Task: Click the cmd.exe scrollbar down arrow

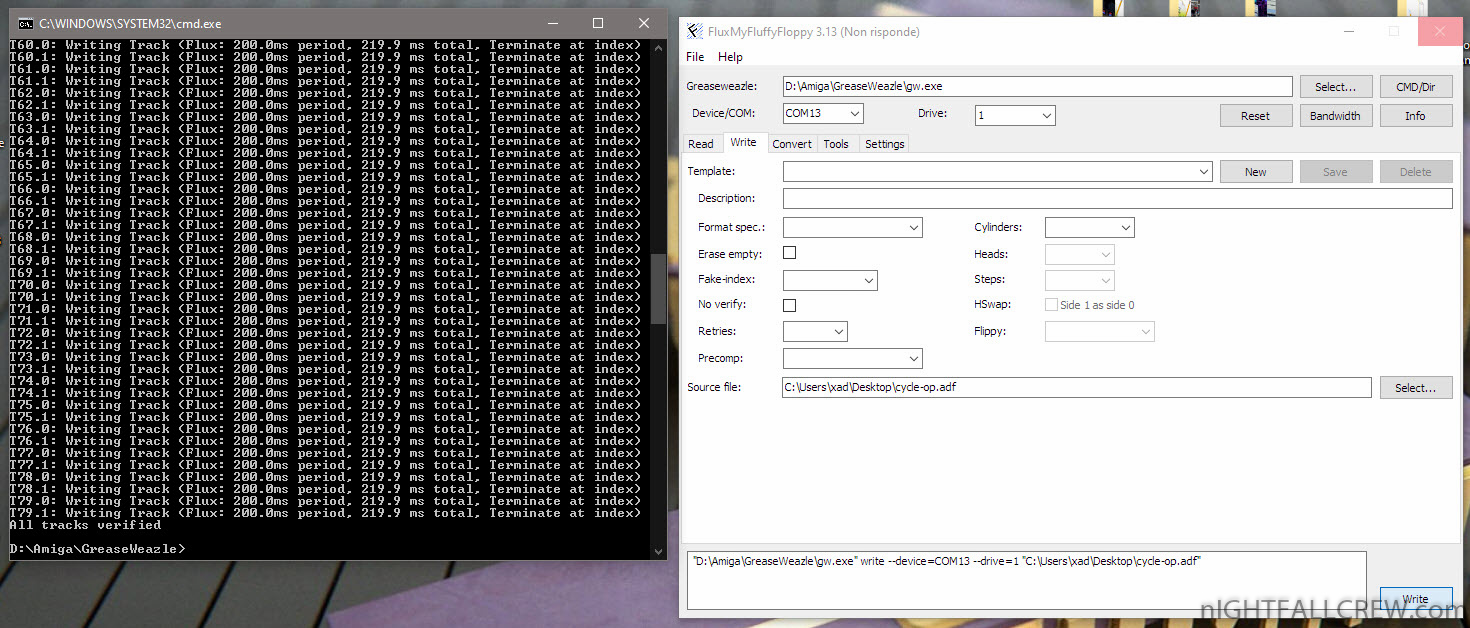Action: click(x=658, y=551)
